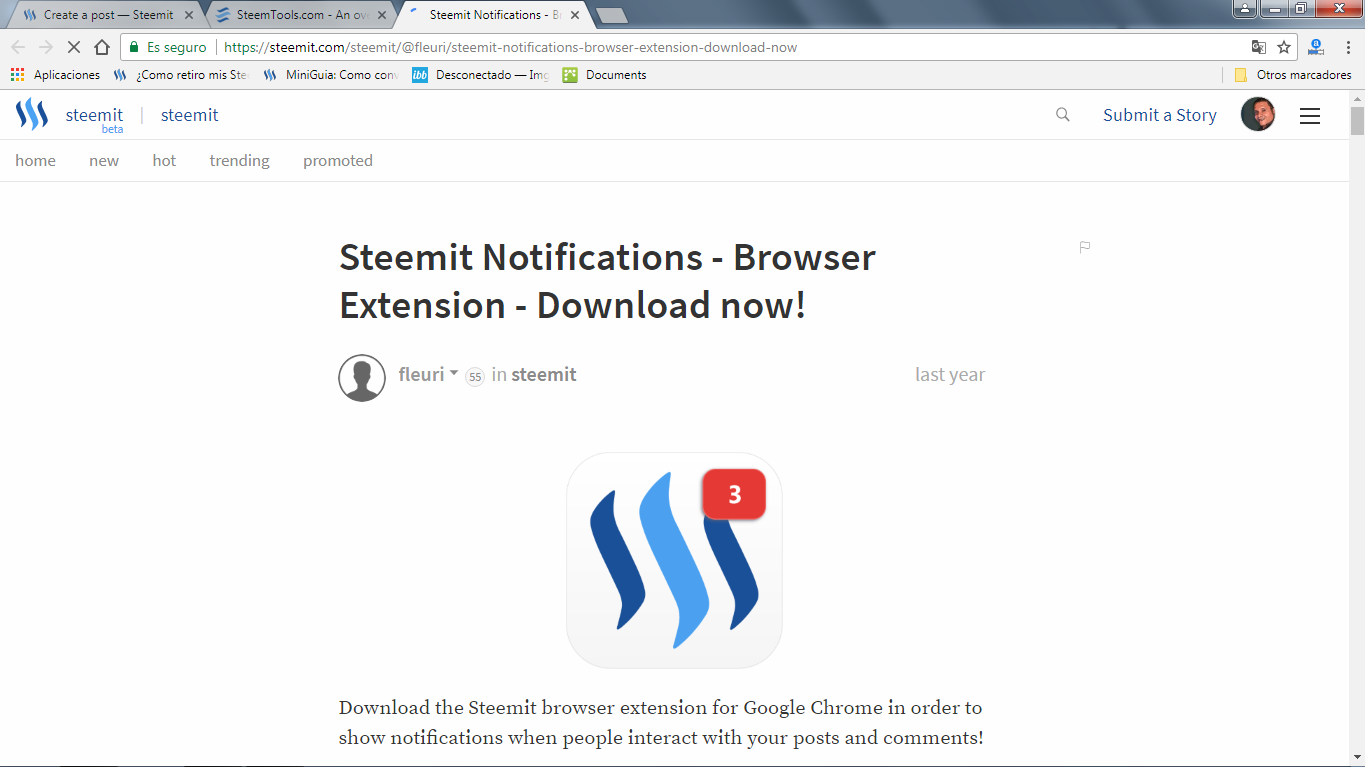
Task: Click the Steemit notification logo image in the post
Action: tap(674, 560)
